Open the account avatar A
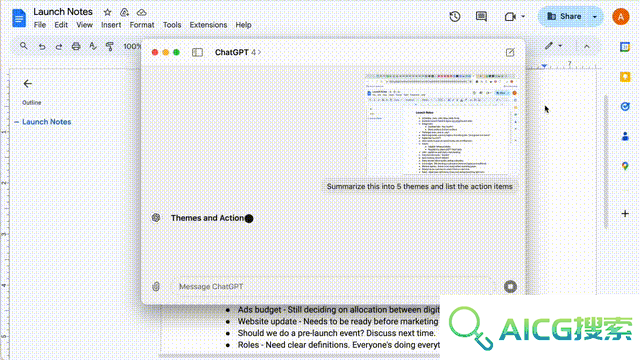Viewport: 640px width, 360px height. [620, 17]
